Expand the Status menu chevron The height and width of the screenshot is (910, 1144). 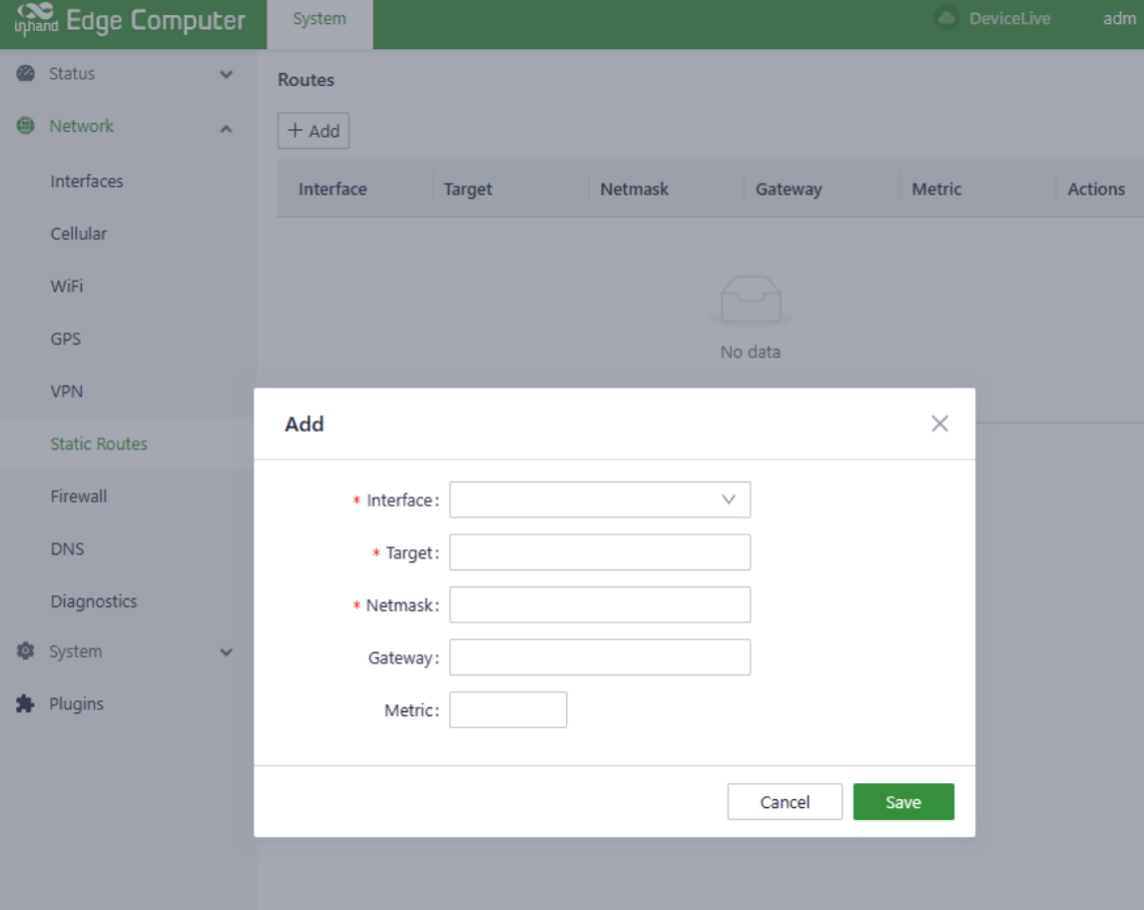226,75
